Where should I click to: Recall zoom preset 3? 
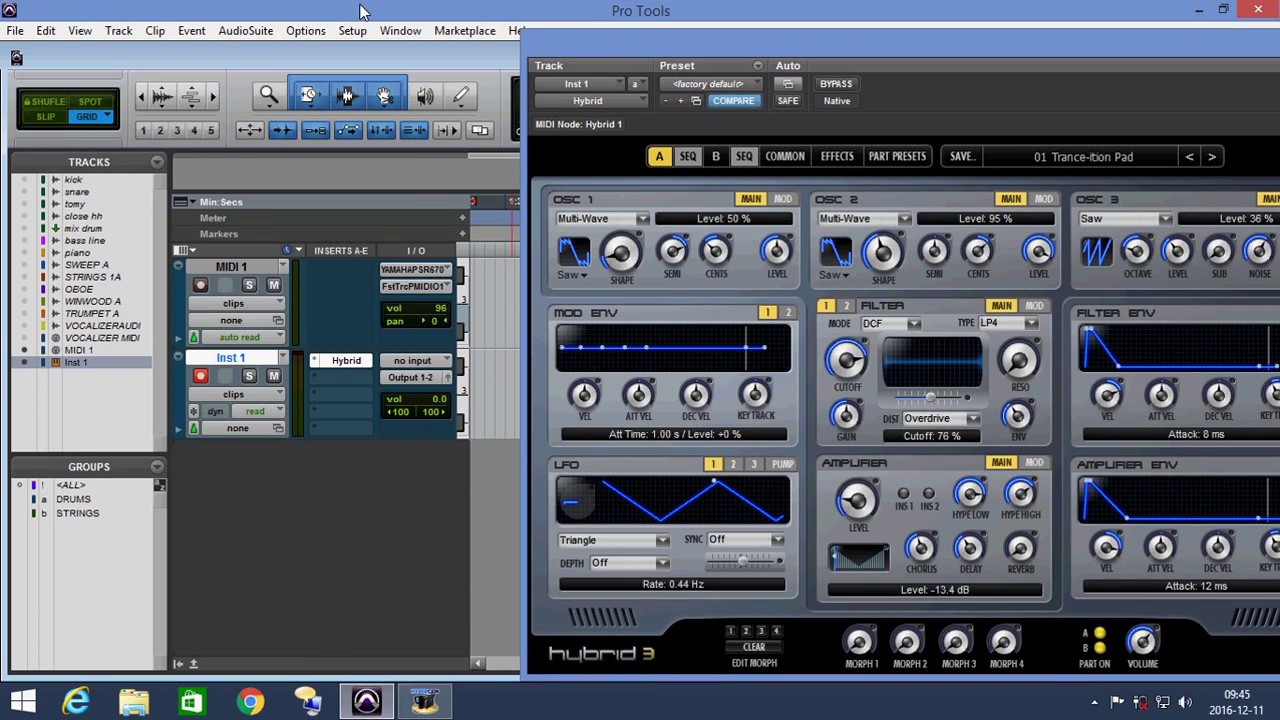point(177,130)
